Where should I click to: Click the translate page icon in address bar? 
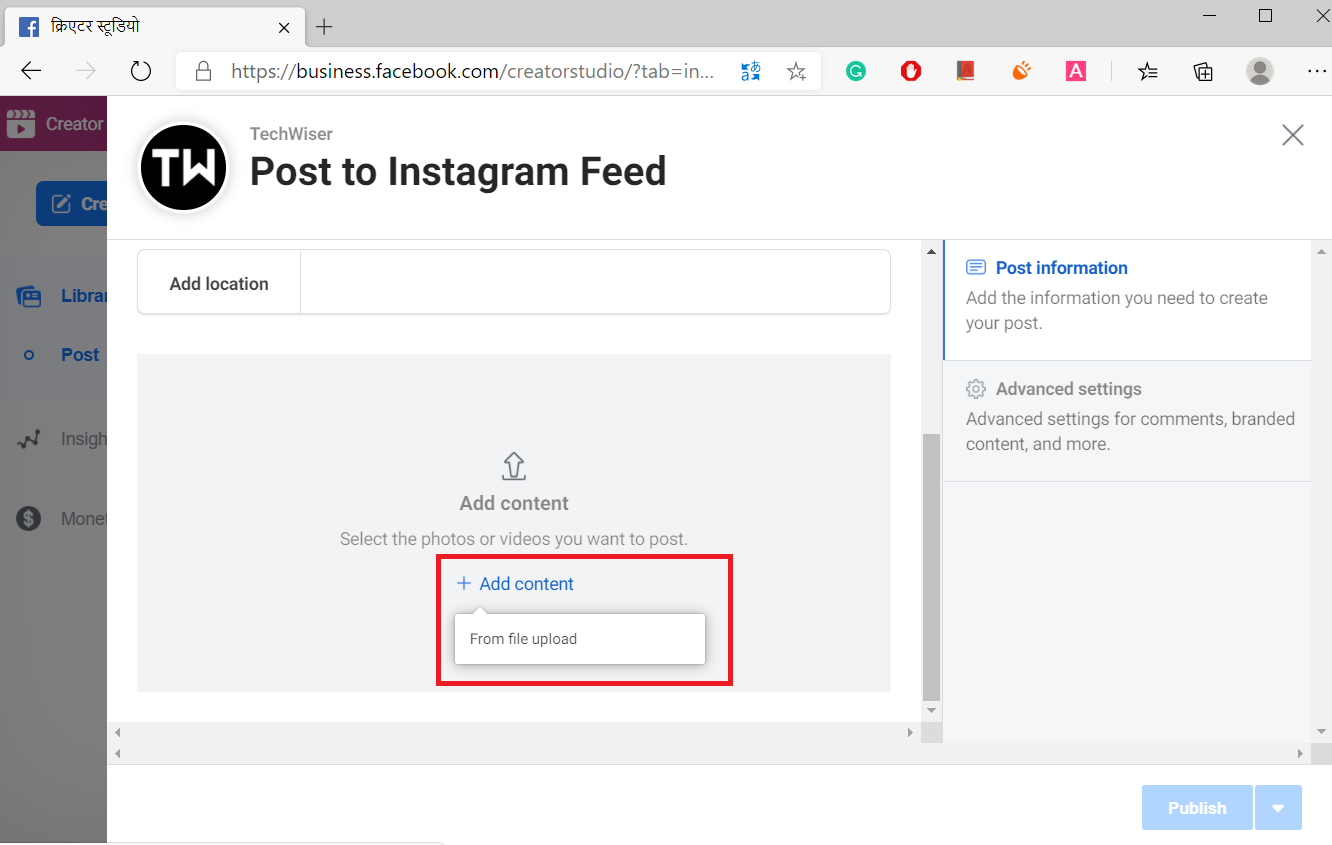coord(750,71)
